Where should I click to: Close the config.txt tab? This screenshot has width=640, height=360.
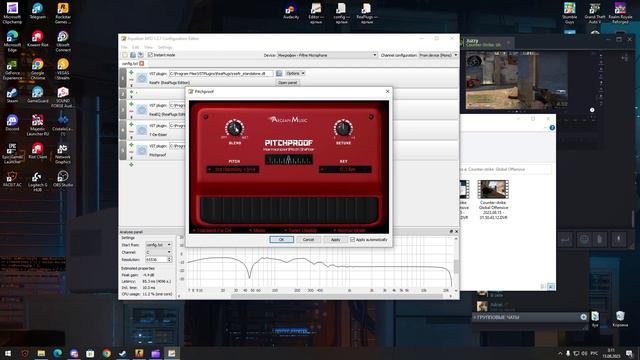tap(142, 64)
